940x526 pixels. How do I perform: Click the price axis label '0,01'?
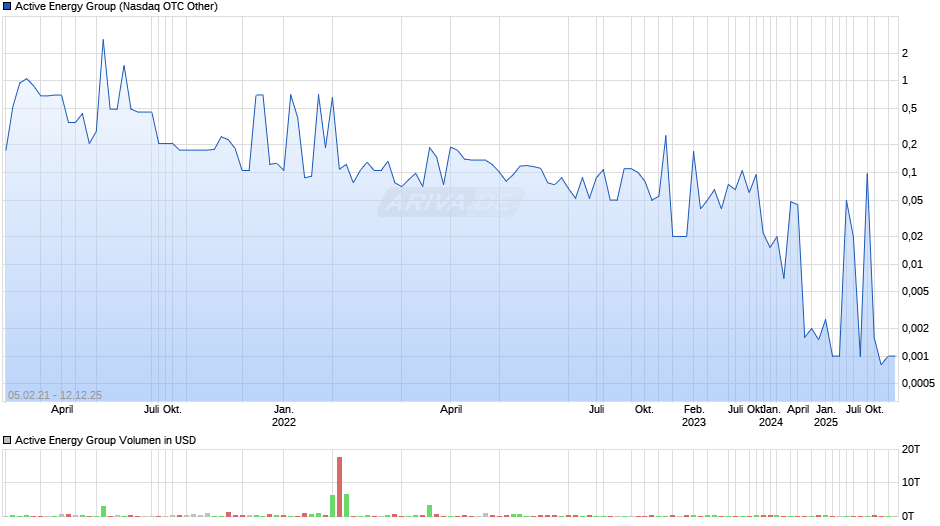pyautogui.click(x=912, y=264)
